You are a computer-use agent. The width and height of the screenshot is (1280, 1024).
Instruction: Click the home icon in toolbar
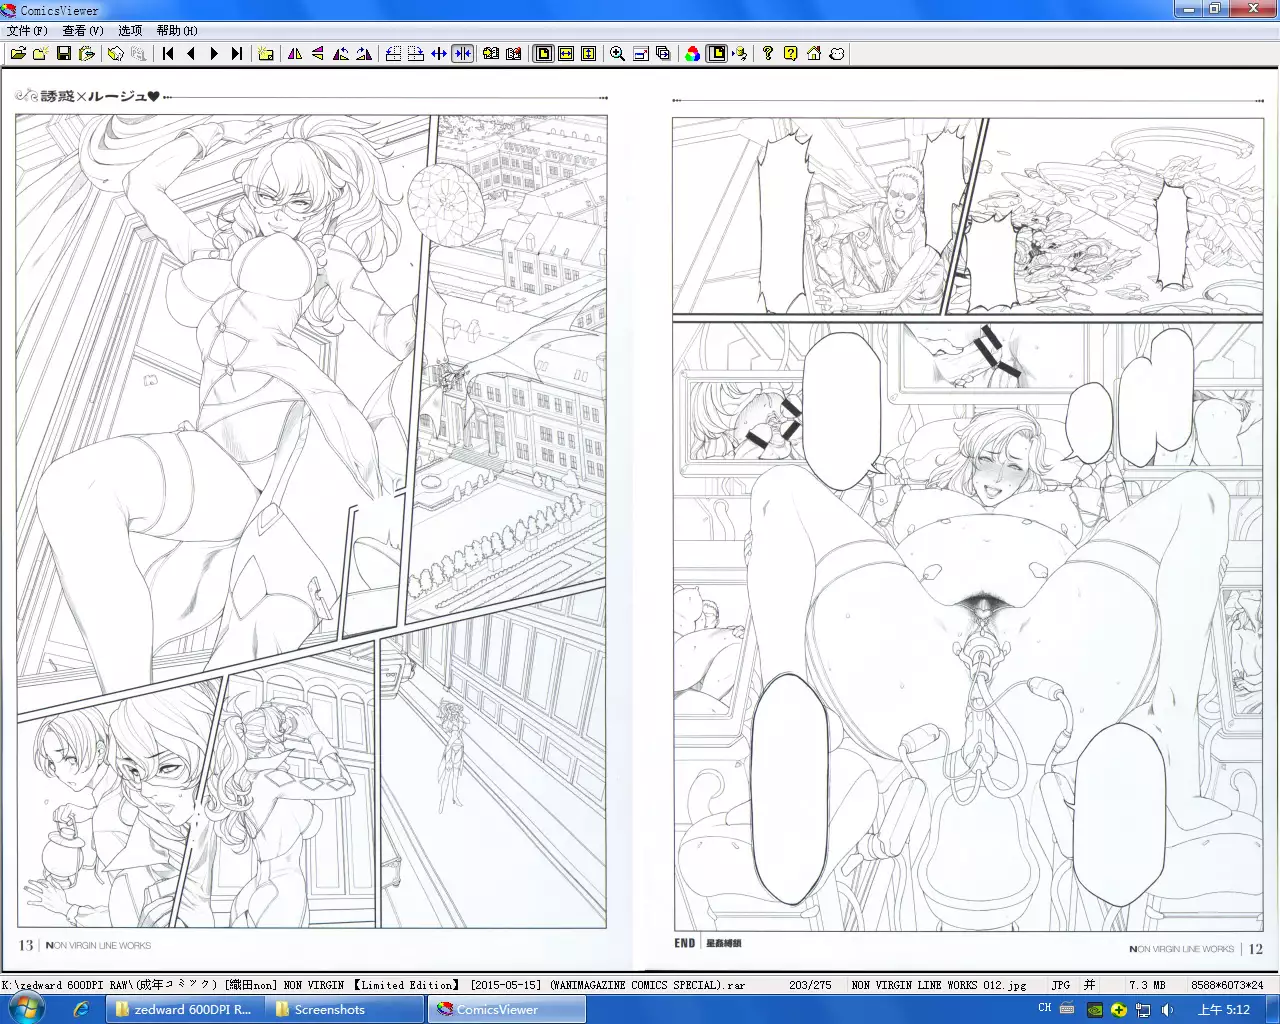click(814, 54)
